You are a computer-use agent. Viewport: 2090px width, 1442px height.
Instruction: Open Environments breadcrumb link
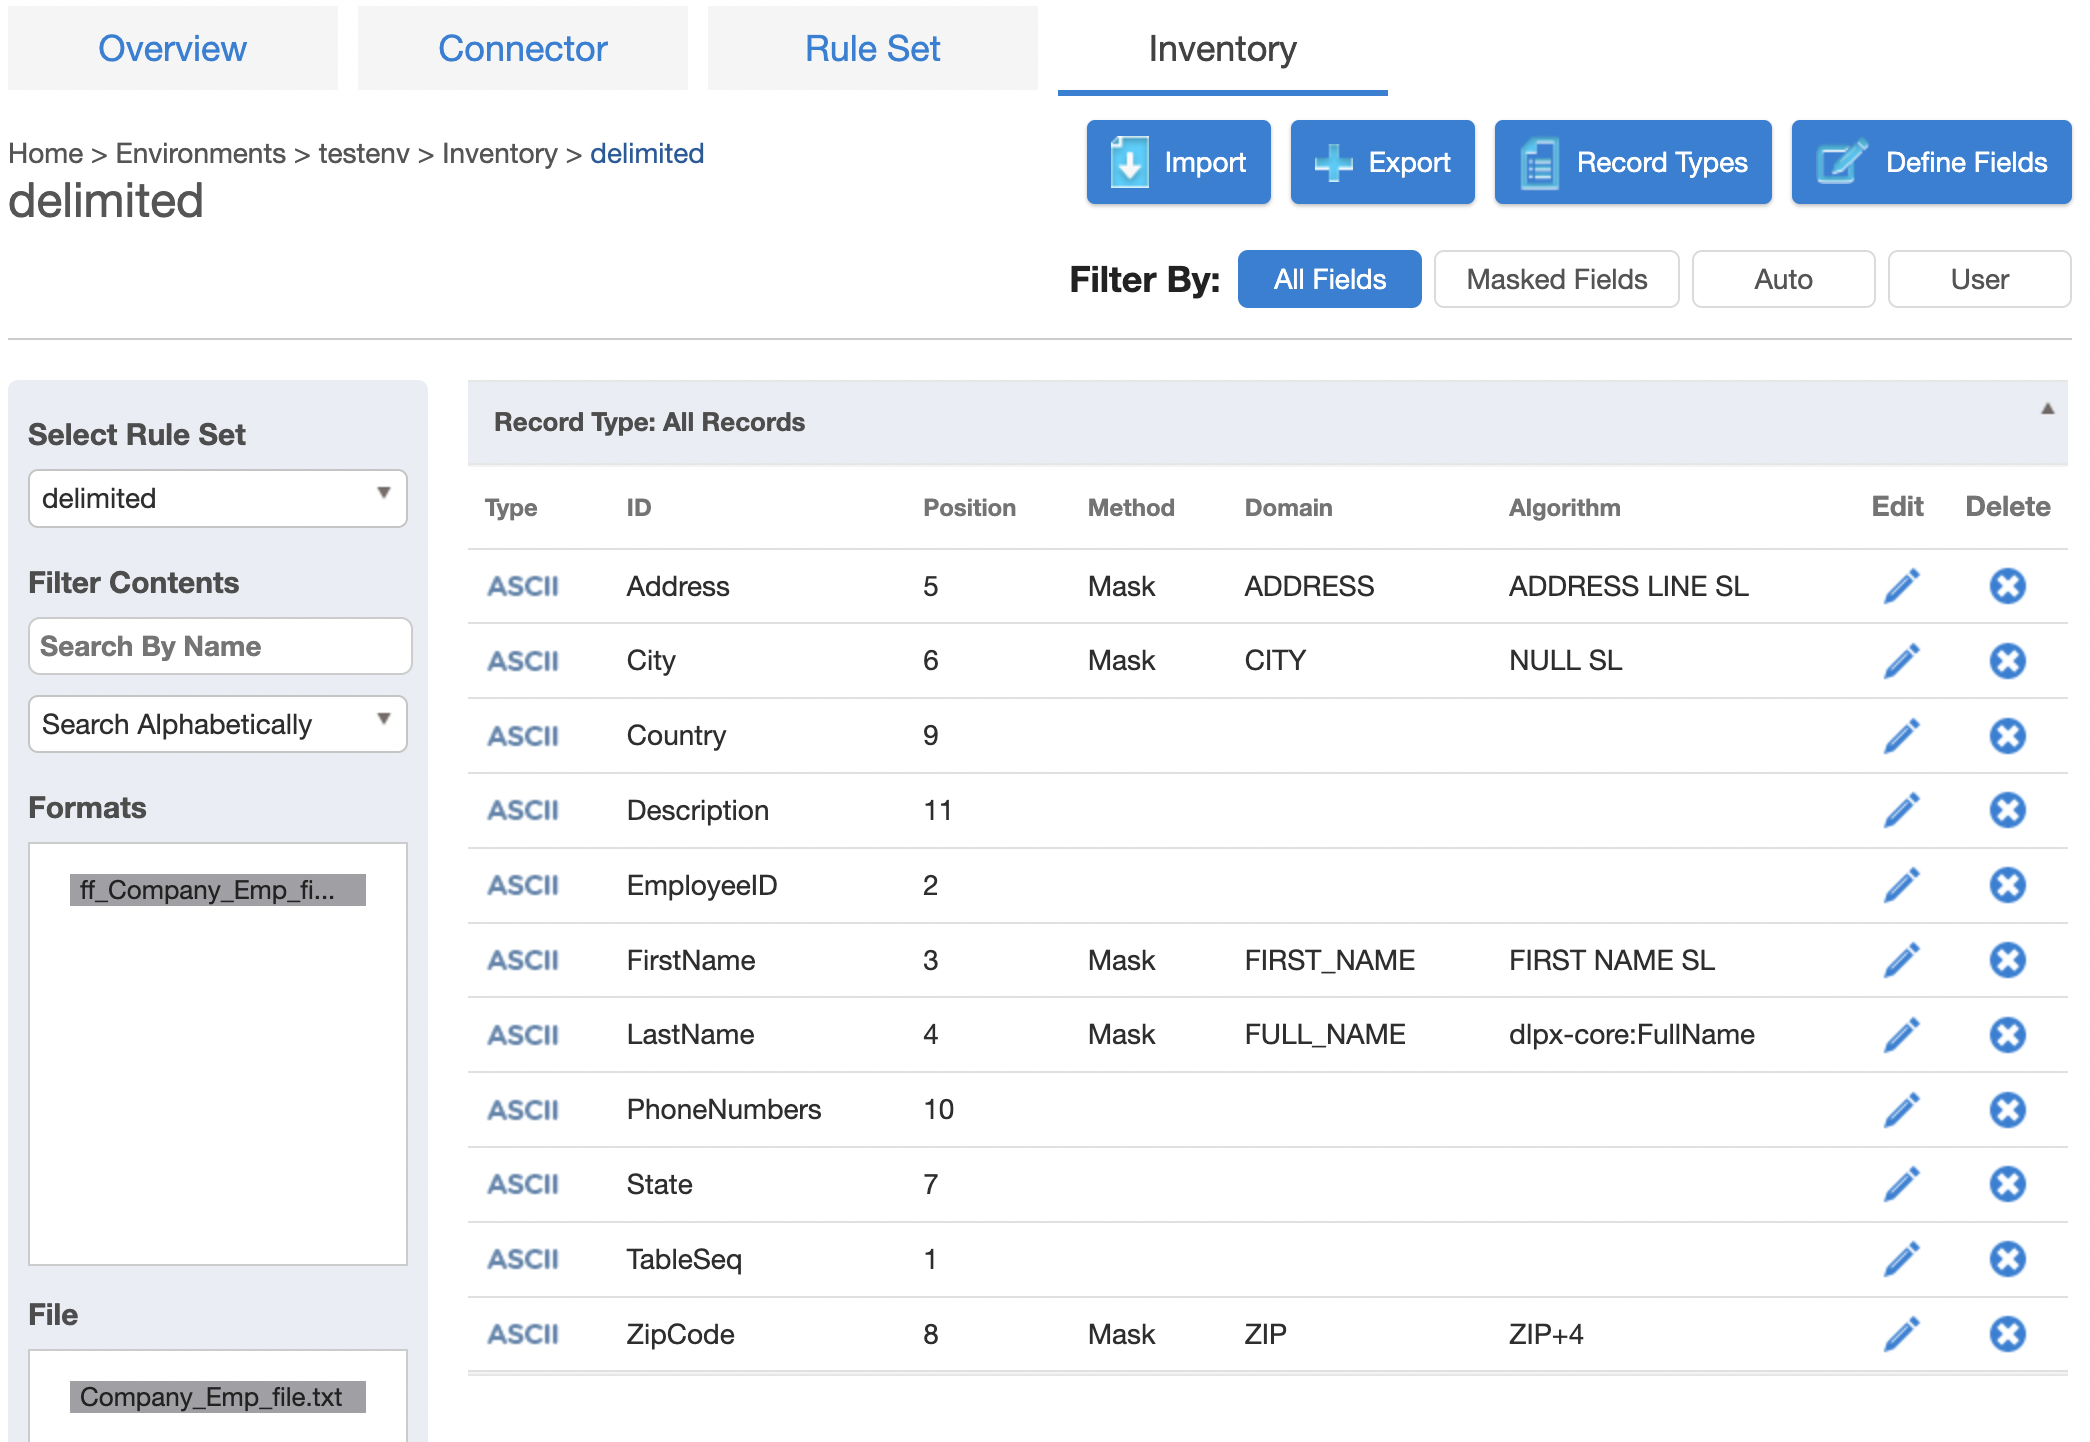click(x=200, y=153)
